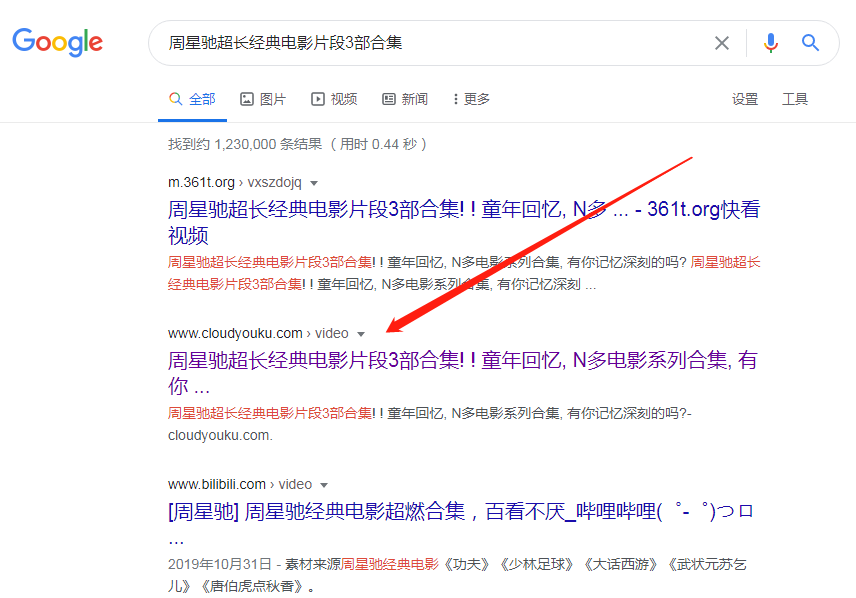Click the snippet date 2019年10月31日
This screenshot has width=856, height=598.
coord(219,564)
